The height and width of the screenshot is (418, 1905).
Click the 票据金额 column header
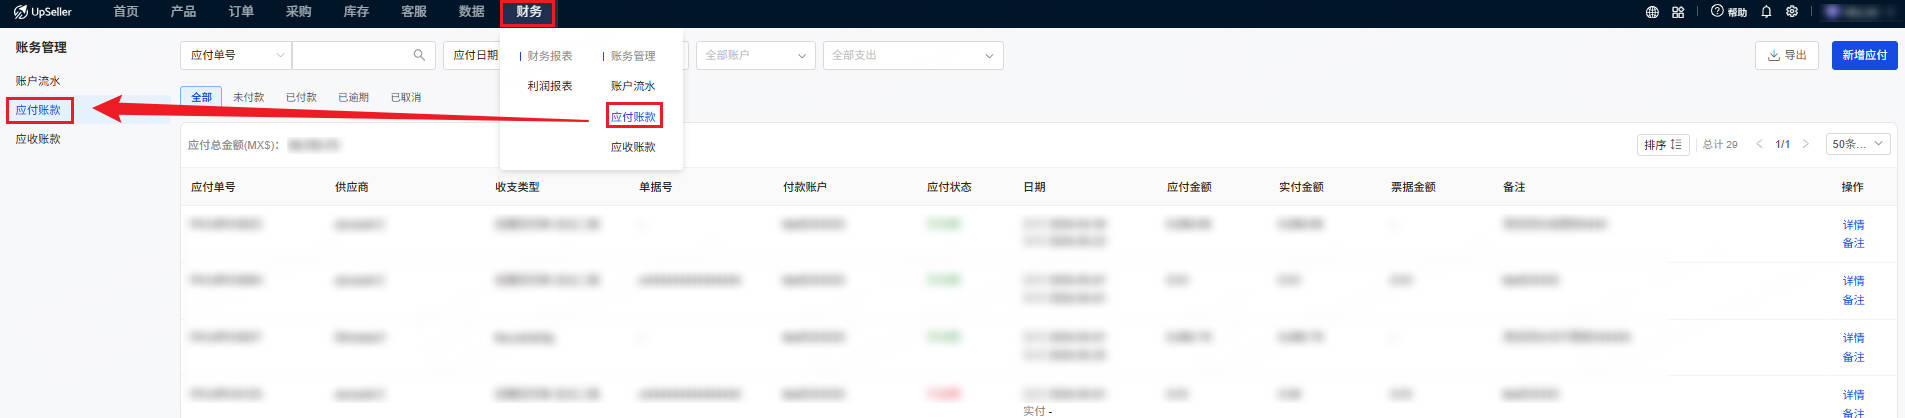point(1413,187)
